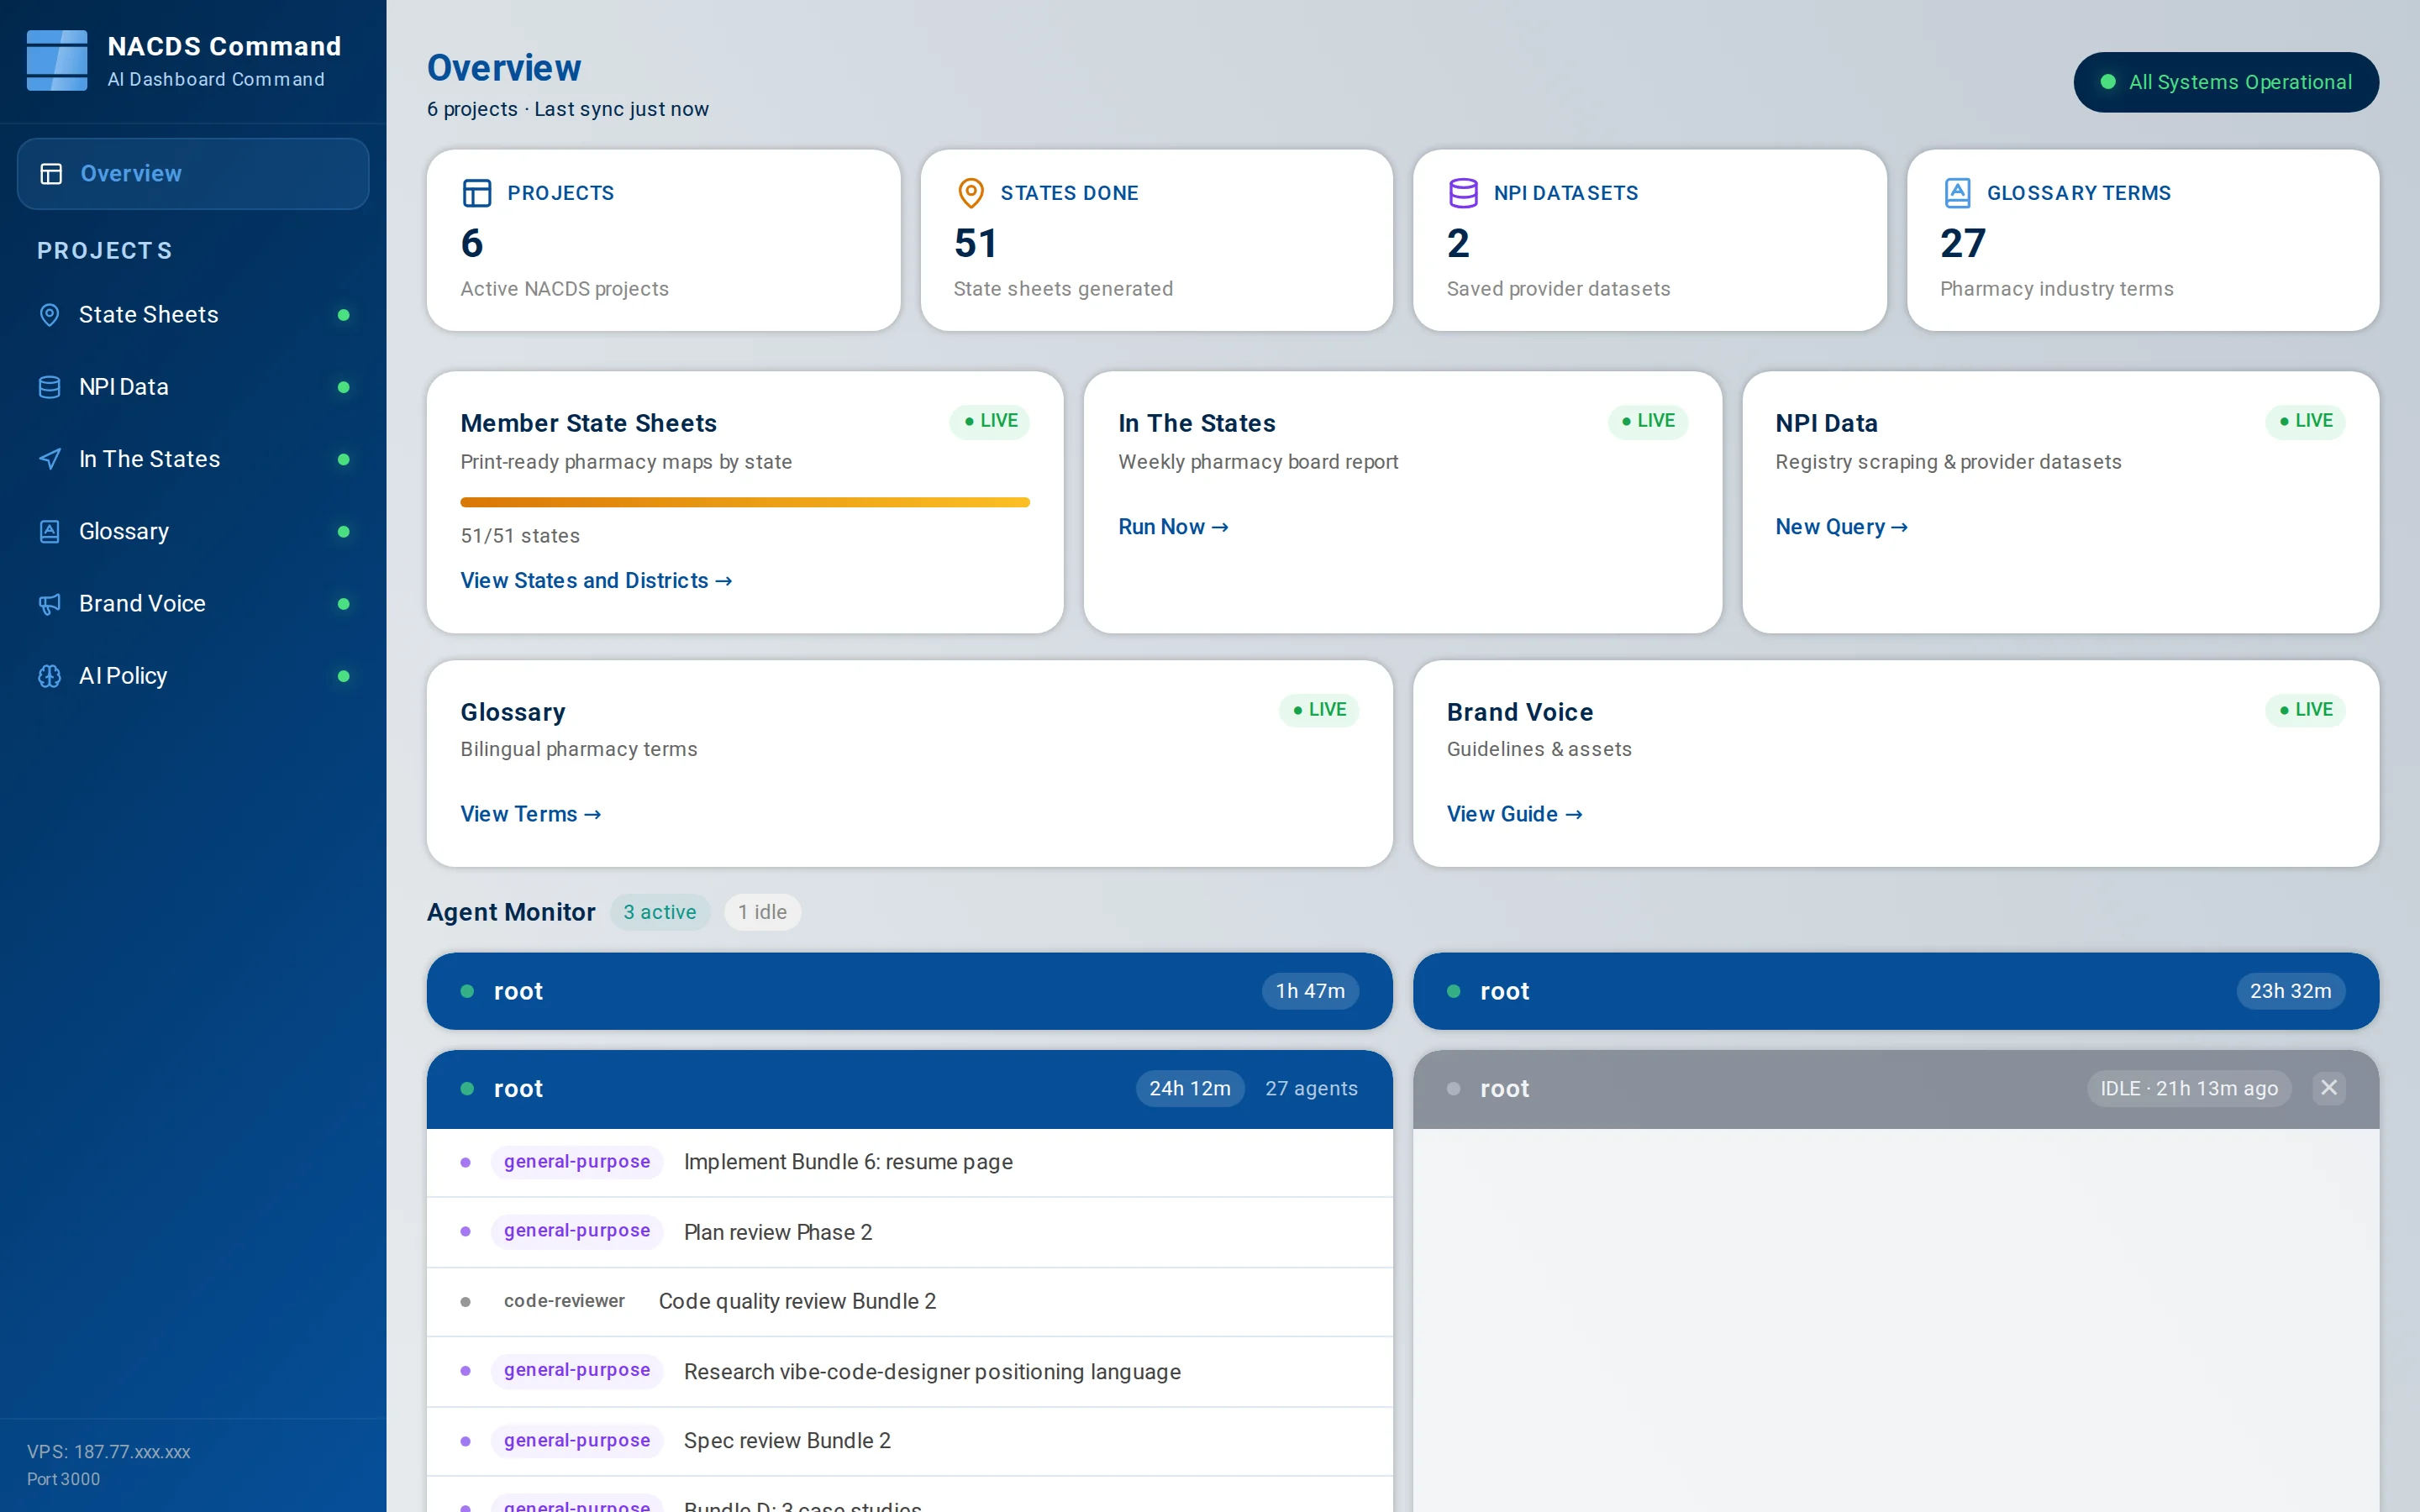Image resolution: width=2420 pixels, height=1512 pixels.
Task: Click green status dot next to AI Policy
Action: click(x=344, y=676)
